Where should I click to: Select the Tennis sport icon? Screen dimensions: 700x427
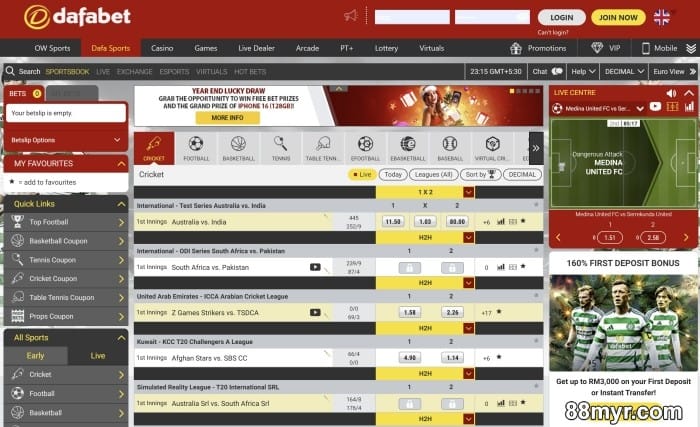280,148
